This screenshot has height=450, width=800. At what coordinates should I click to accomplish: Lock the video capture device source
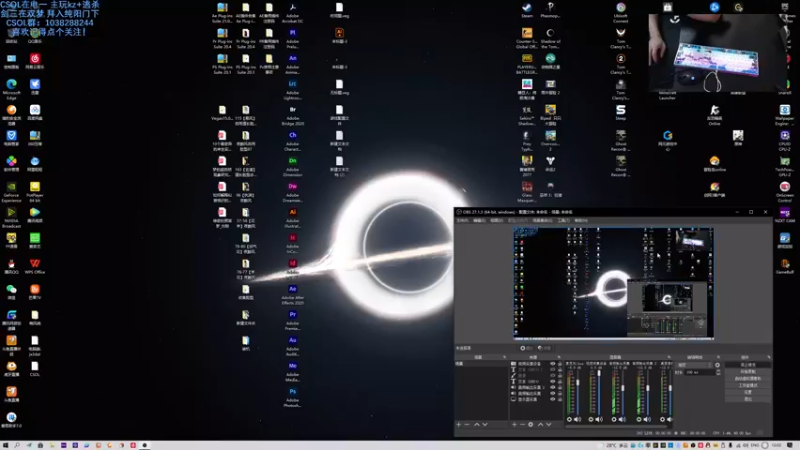point(560,363)
